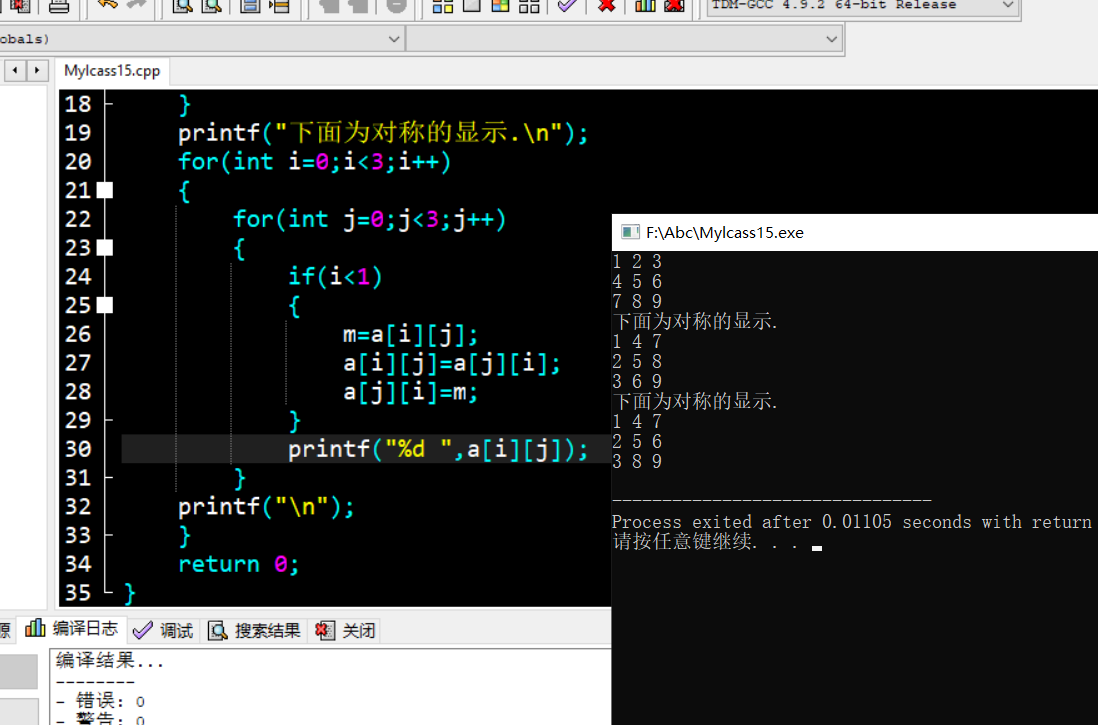Click the 关闭 tab in bottom panel
1098x725 pixels.
coord(346,630)
